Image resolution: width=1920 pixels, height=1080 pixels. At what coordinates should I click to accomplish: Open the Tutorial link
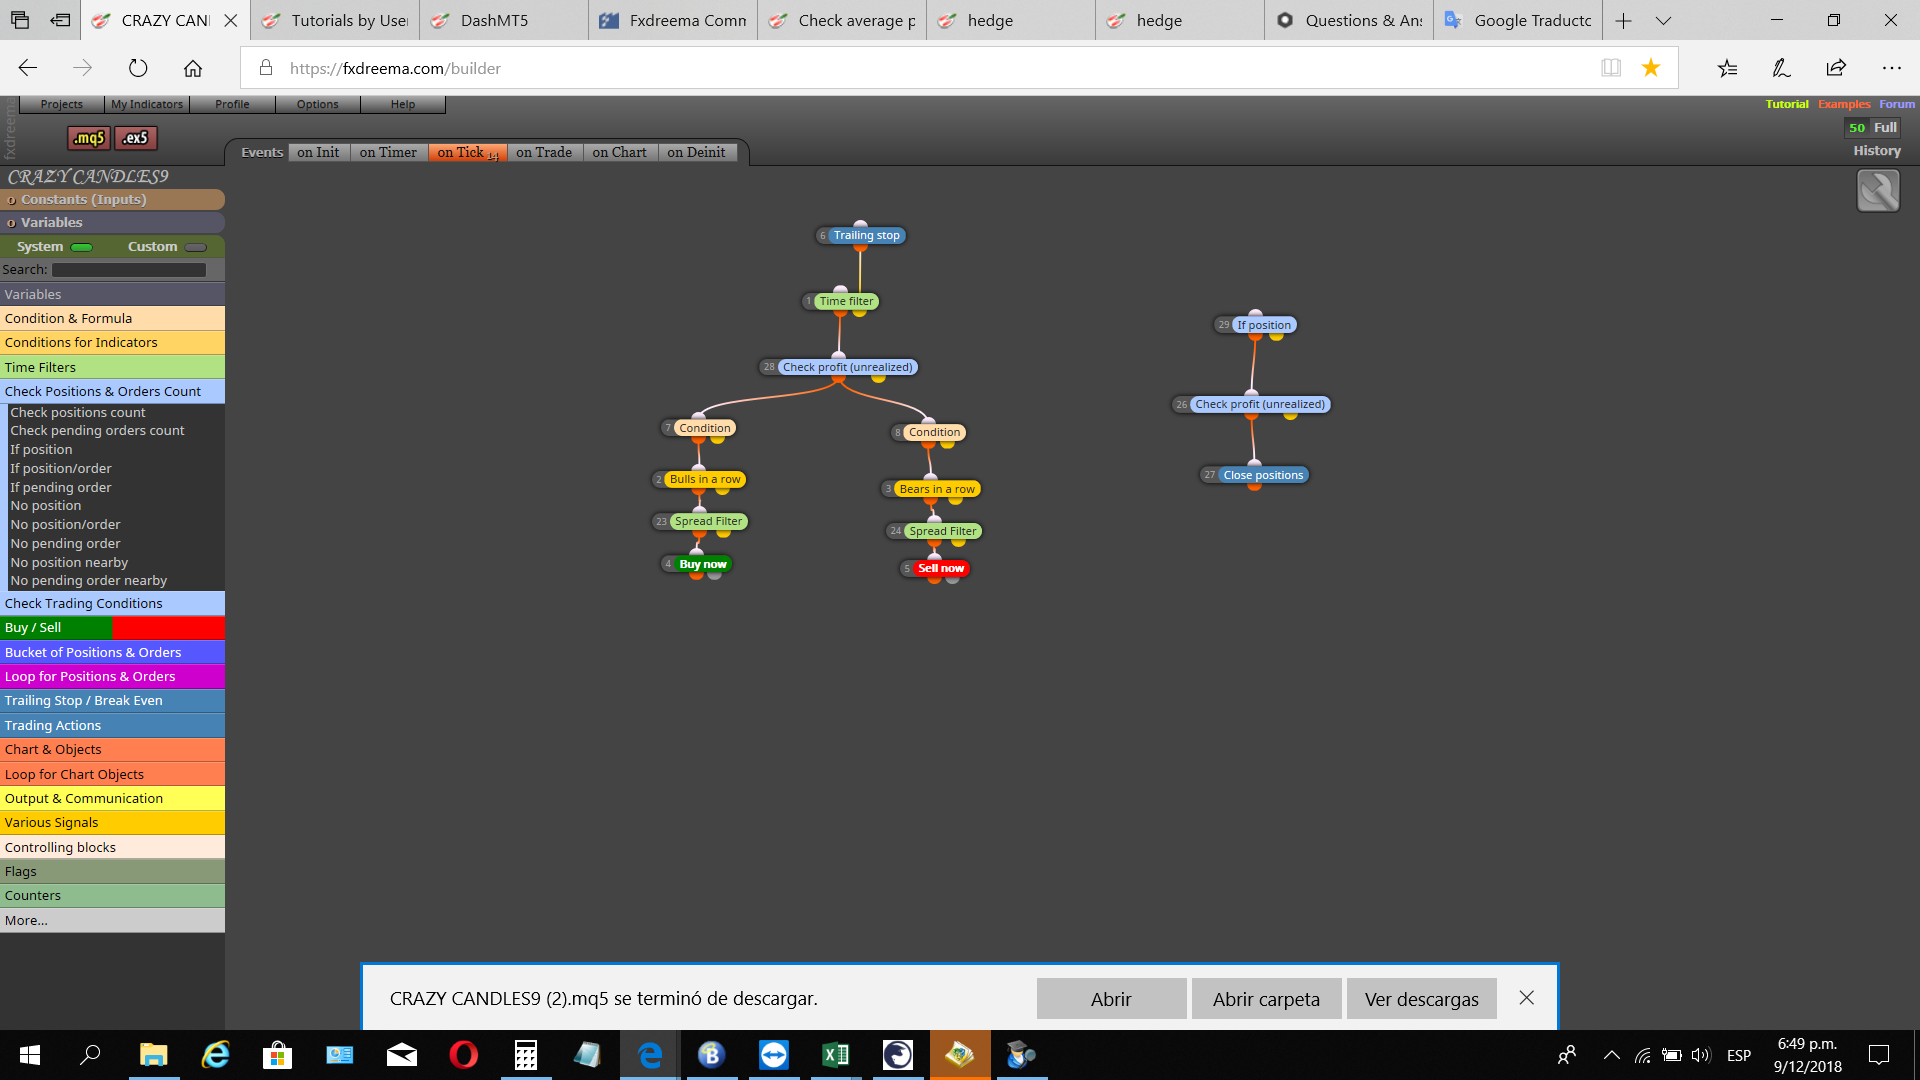[x=1787, y=104]
